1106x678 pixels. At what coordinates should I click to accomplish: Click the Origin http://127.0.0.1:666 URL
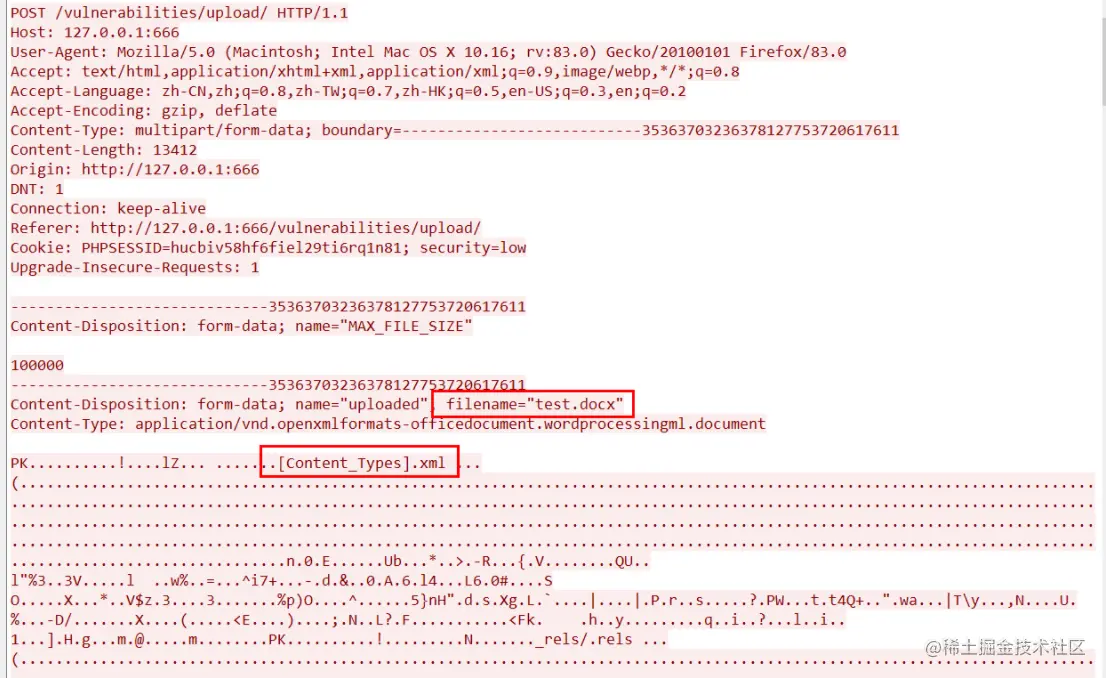click(170, 169)
